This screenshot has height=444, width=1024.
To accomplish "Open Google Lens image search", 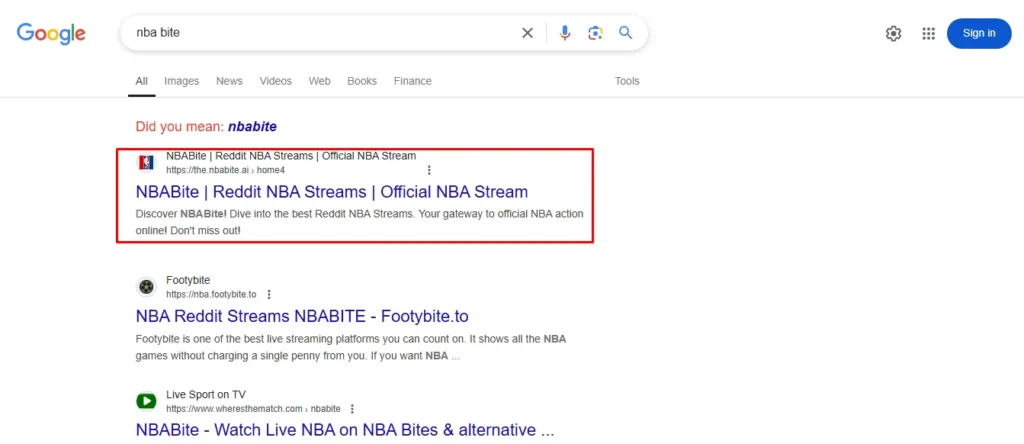I will [595, 33].
